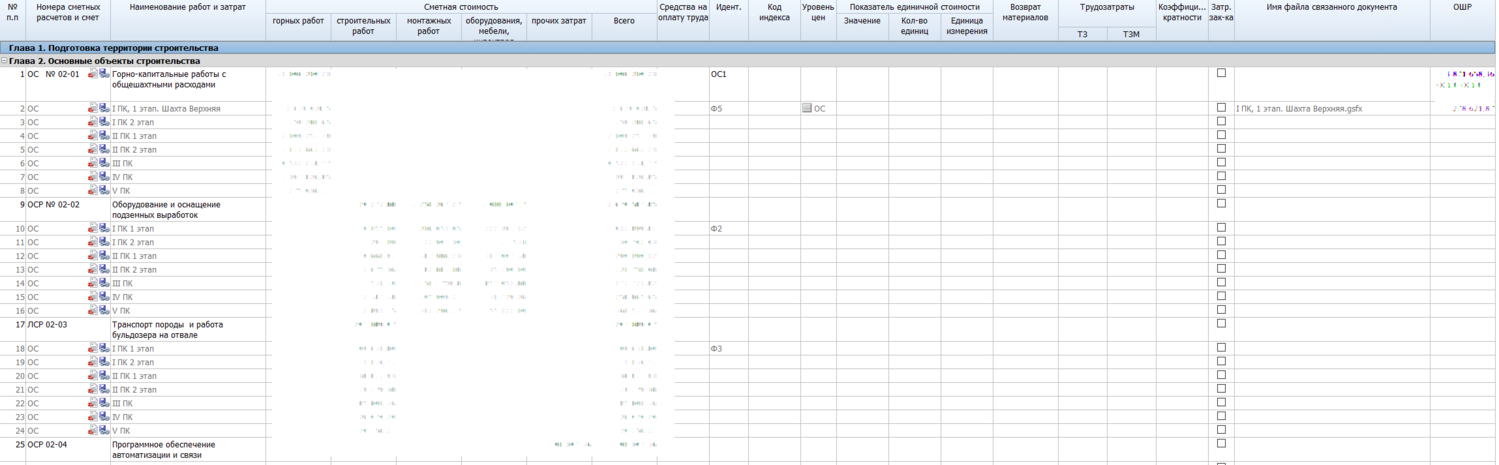This screenshot has height=465, width=1499.
Task: Click blue disk icon in row 13
Action: [105, 269]
